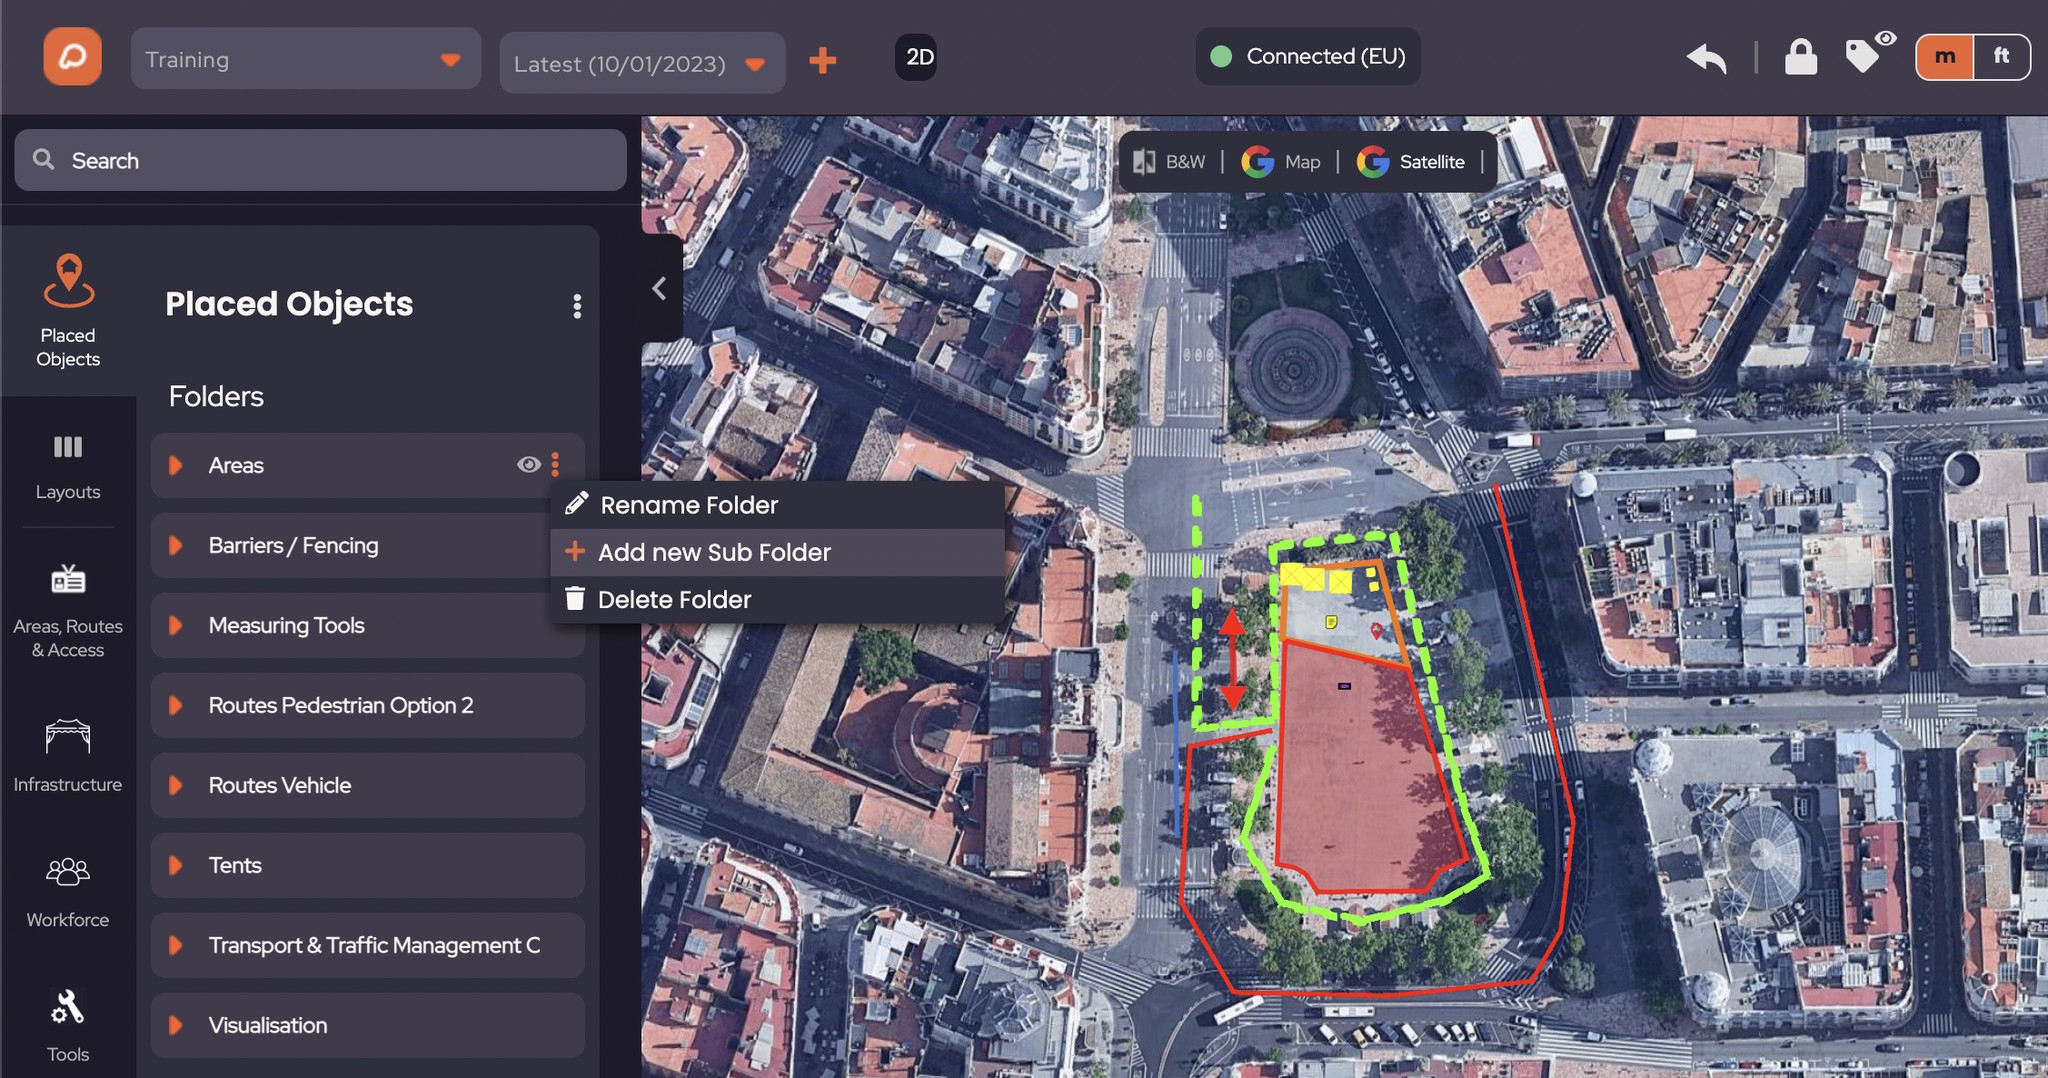Click the undo arrow icon
The width and height of the screenshot is (2048, 1078).
pos(1706,58)
